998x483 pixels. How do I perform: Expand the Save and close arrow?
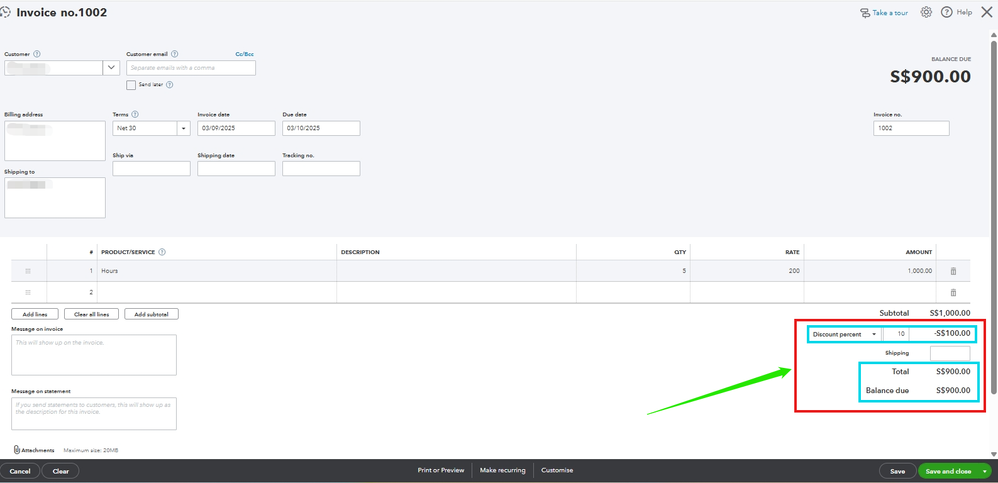[984, 471]
